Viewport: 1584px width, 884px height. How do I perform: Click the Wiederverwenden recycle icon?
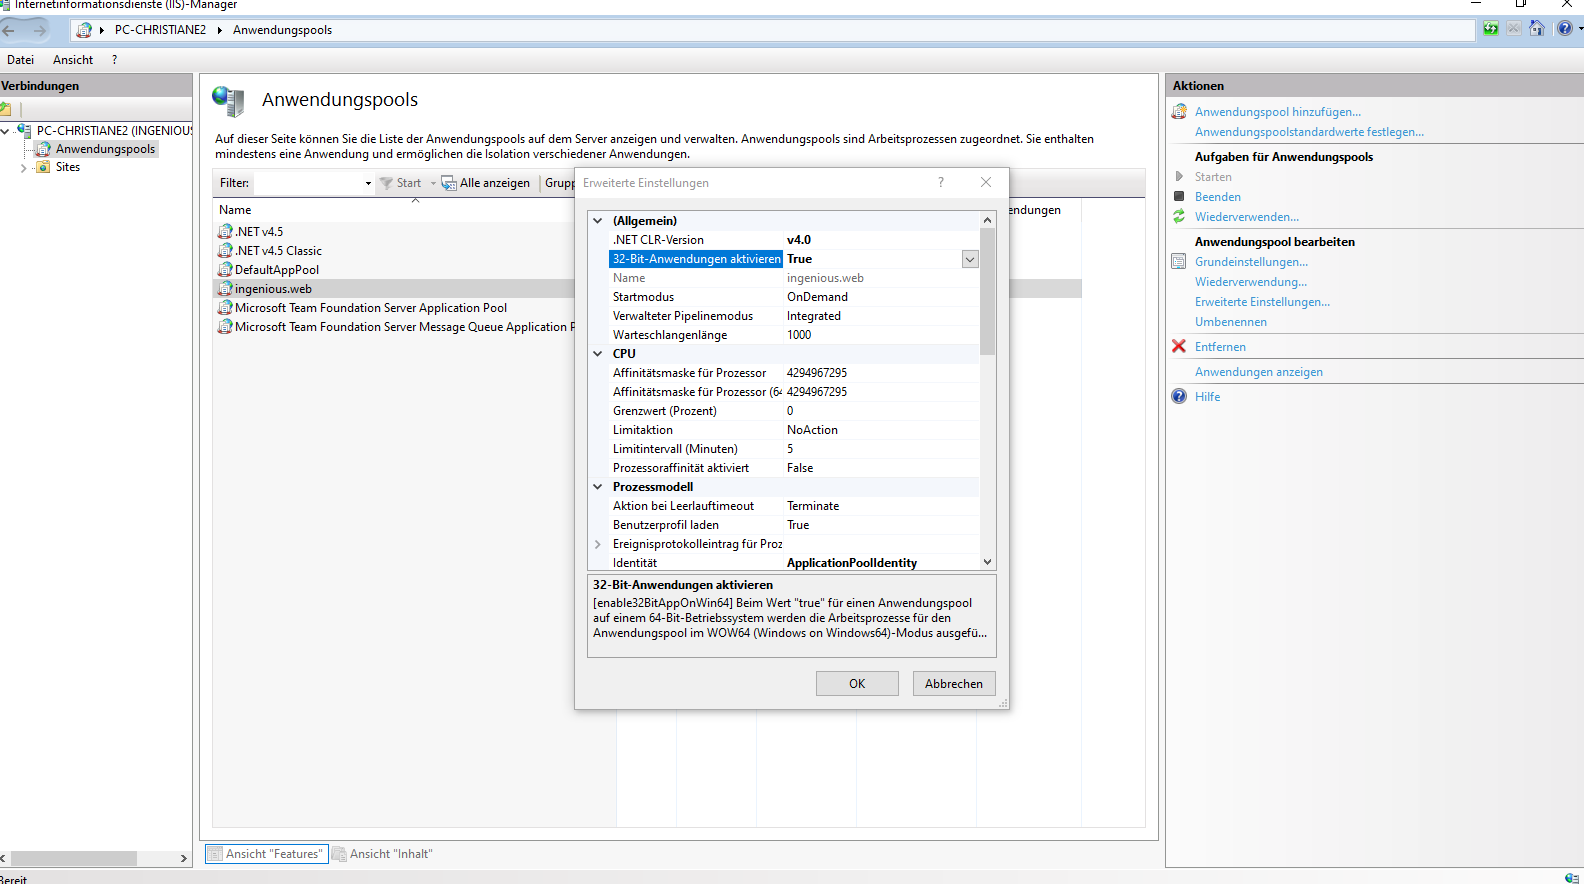tap(1179, 216)
